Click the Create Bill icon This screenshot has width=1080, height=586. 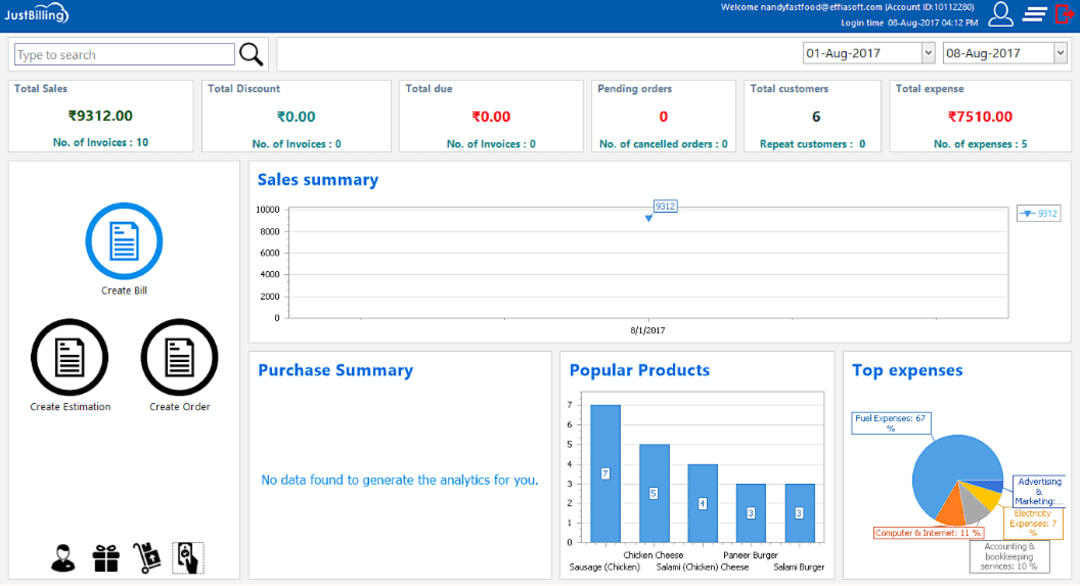click(124, 240)
